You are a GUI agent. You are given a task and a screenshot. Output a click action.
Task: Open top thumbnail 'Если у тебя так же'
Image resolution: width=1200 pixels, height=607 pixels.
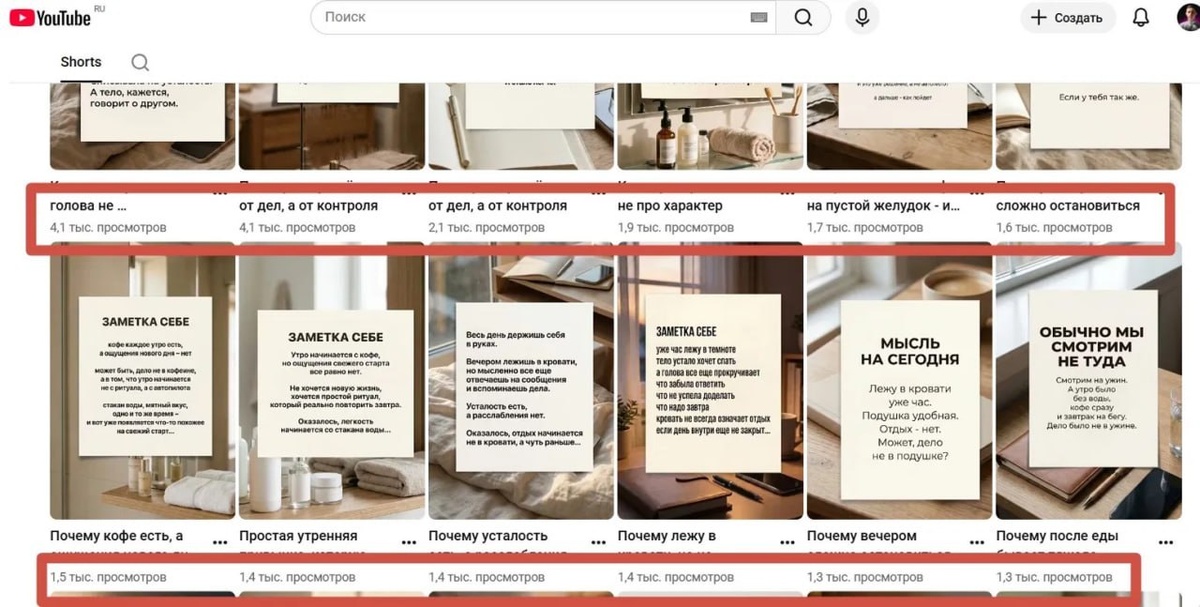click(x=1089, y=126)
